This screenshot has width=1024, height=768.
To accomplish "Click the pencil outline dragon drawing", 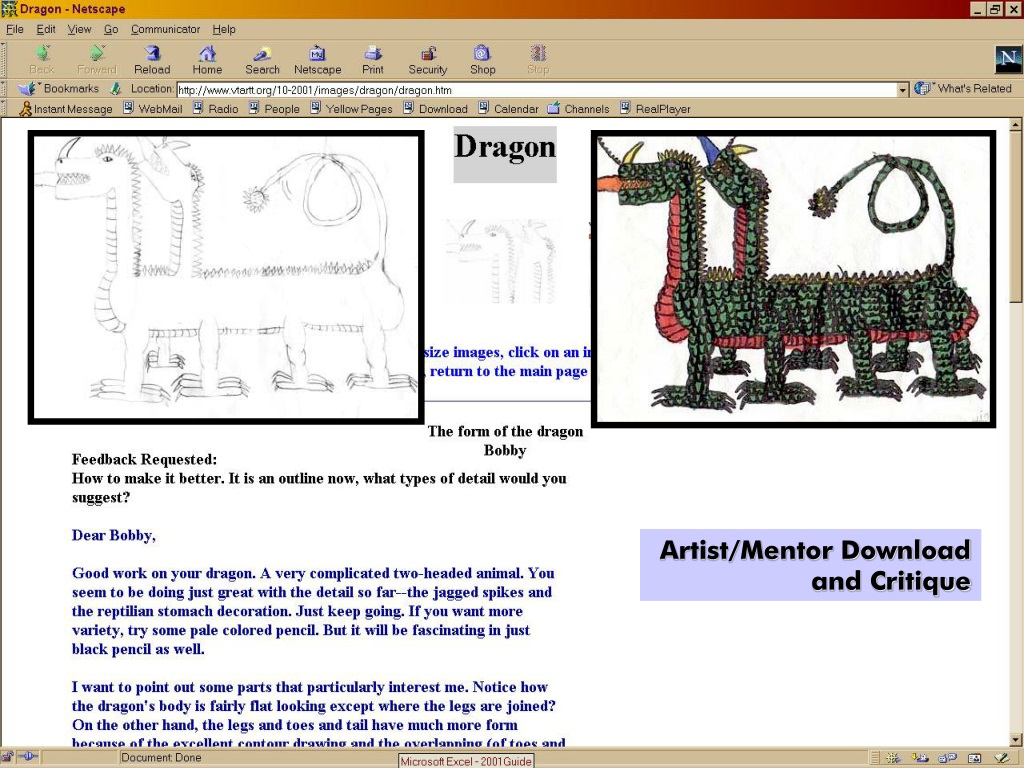I will [x=226, y=278].
